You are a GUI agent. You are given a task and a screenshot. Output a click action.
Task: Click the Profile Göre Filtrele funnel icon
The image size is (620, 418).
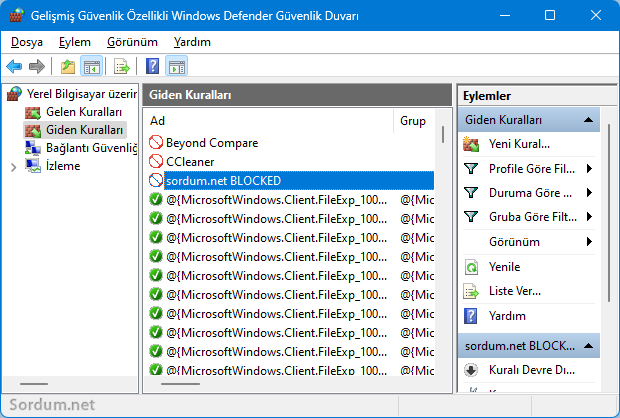[x=471, y=169]
